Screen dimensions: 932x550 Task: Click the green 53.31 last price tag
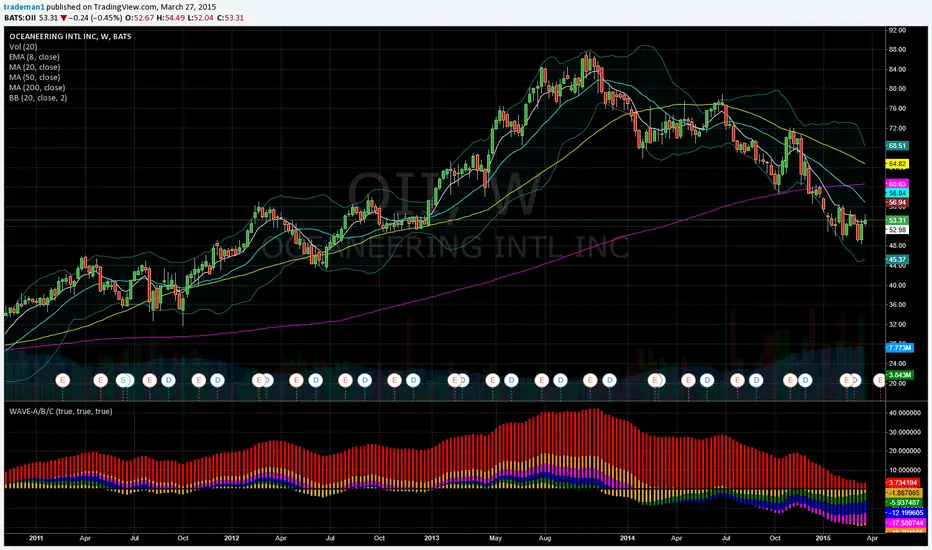coord(896,220)
